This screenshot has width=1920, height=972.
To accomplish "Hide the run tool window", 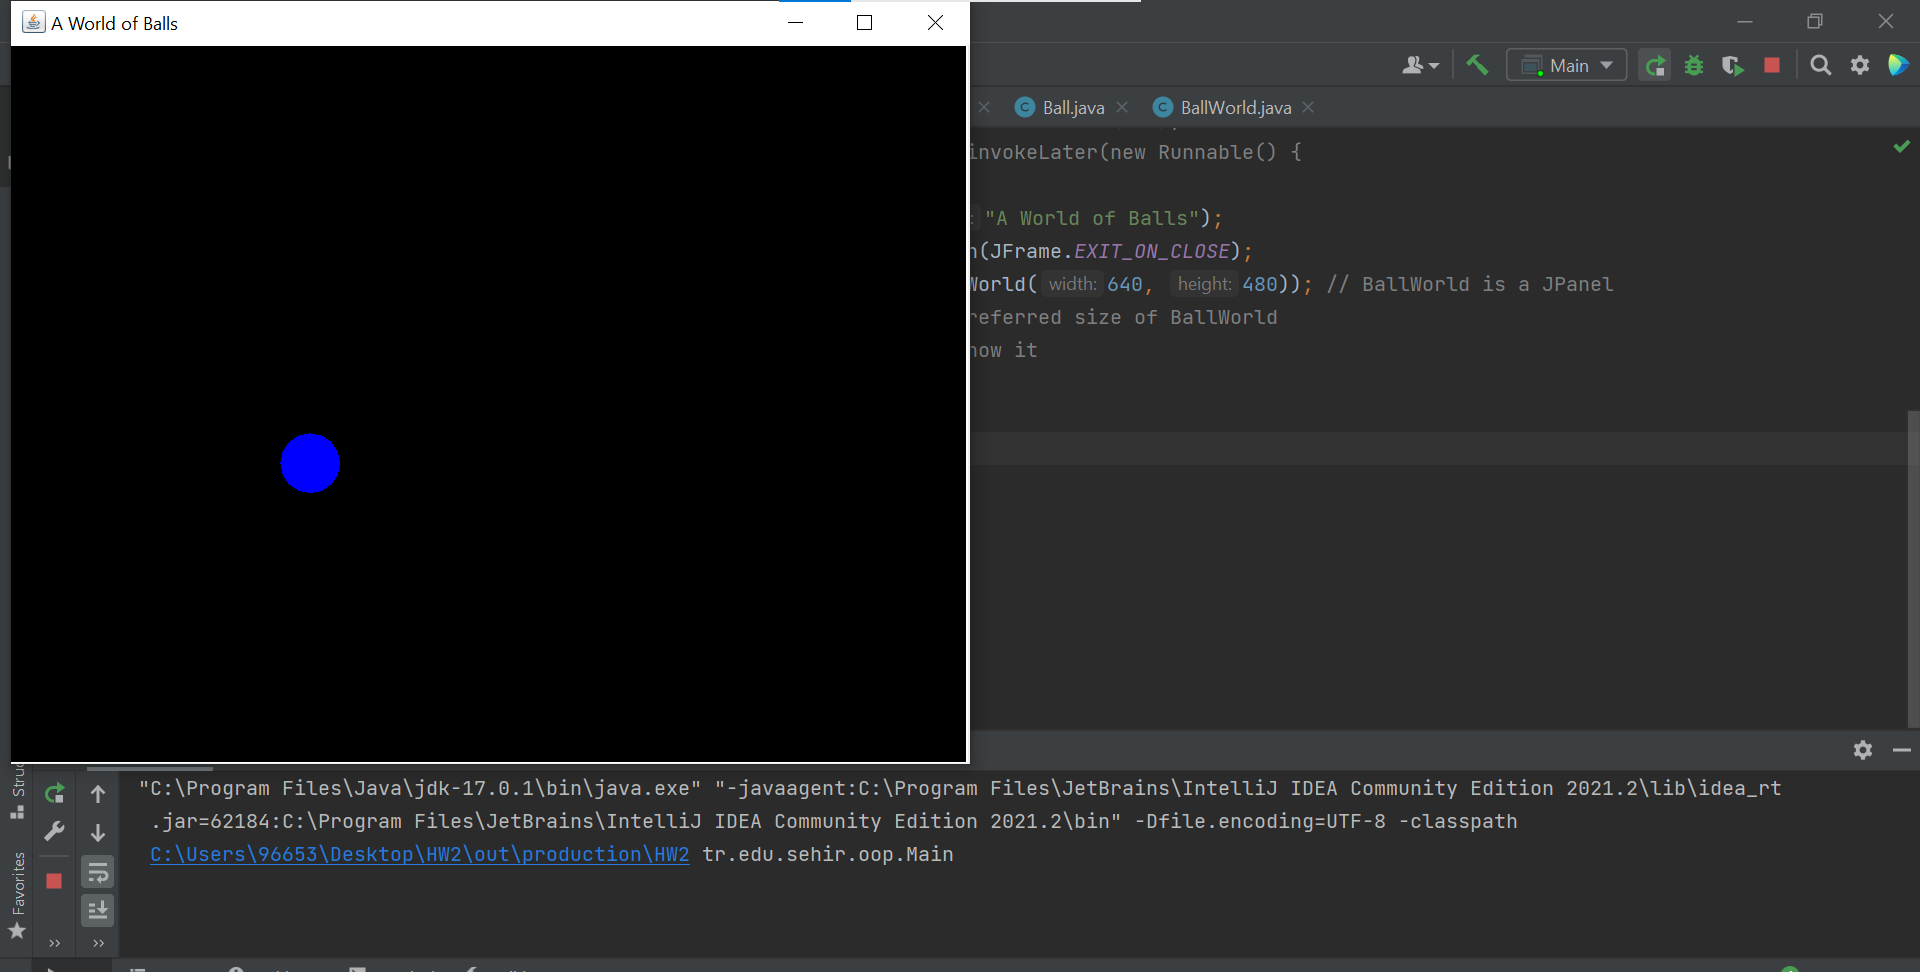I will (1901, 749).
